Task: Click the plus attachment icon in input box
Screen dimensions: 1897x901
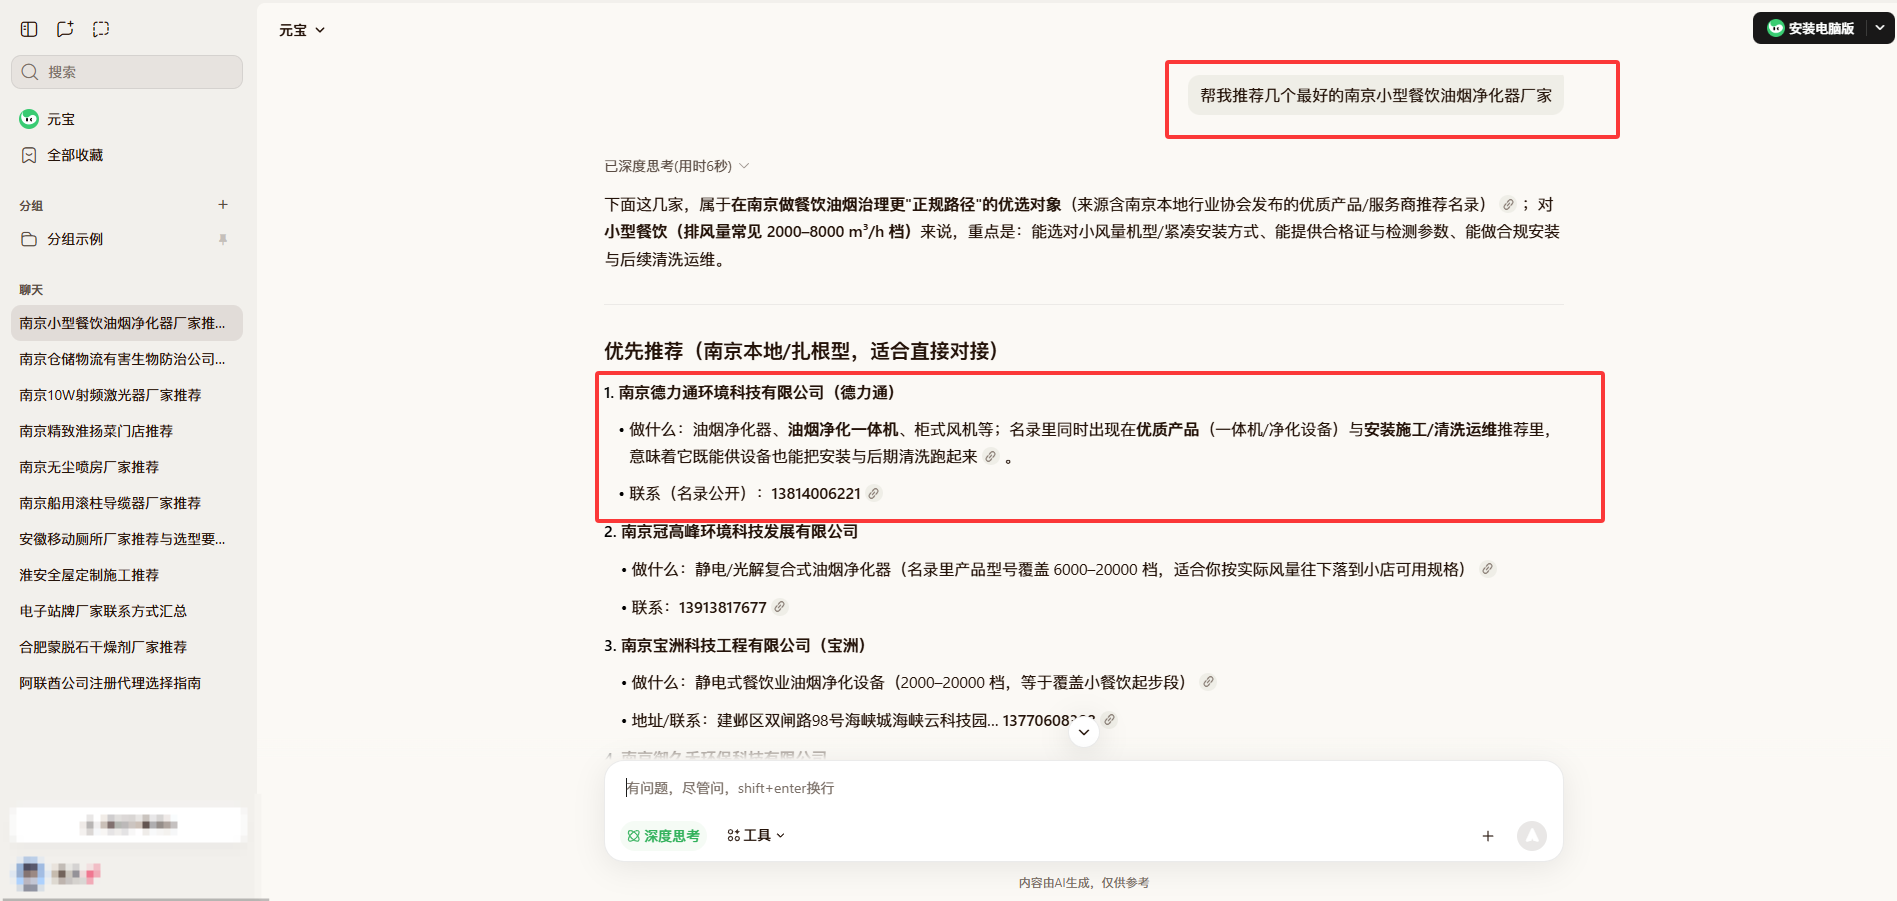Action: 1488,836
